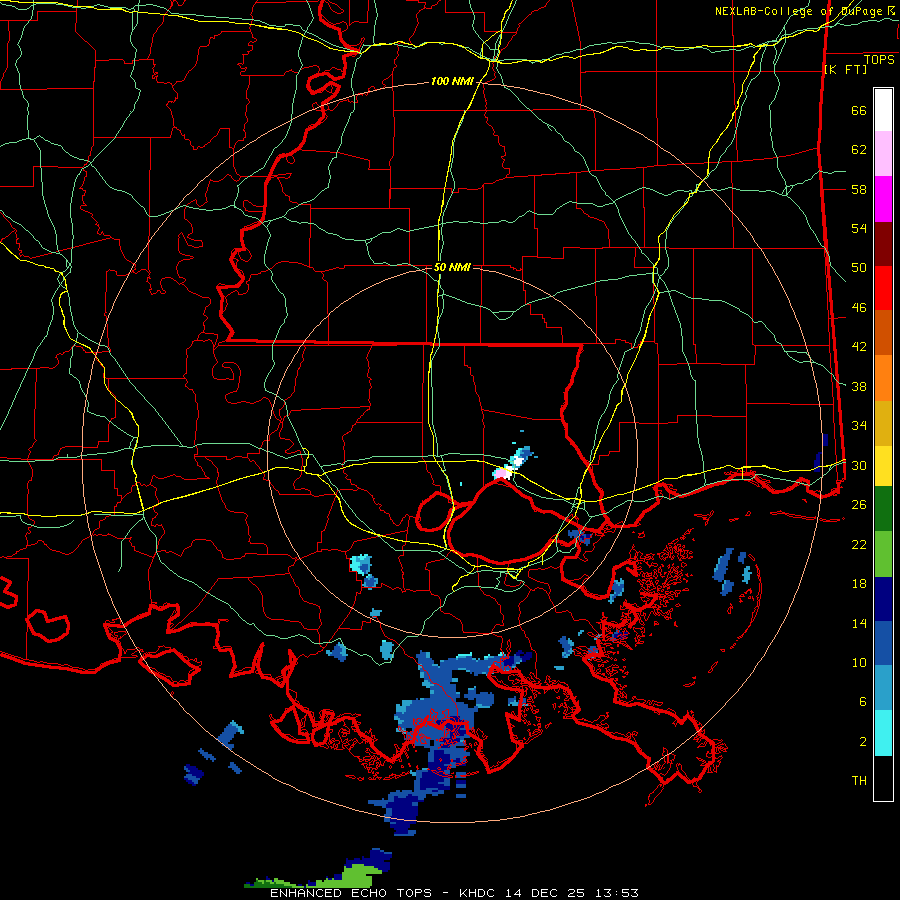Click the '10' legend value
This screenshot has width=900, height=900.
pos(859,662)
